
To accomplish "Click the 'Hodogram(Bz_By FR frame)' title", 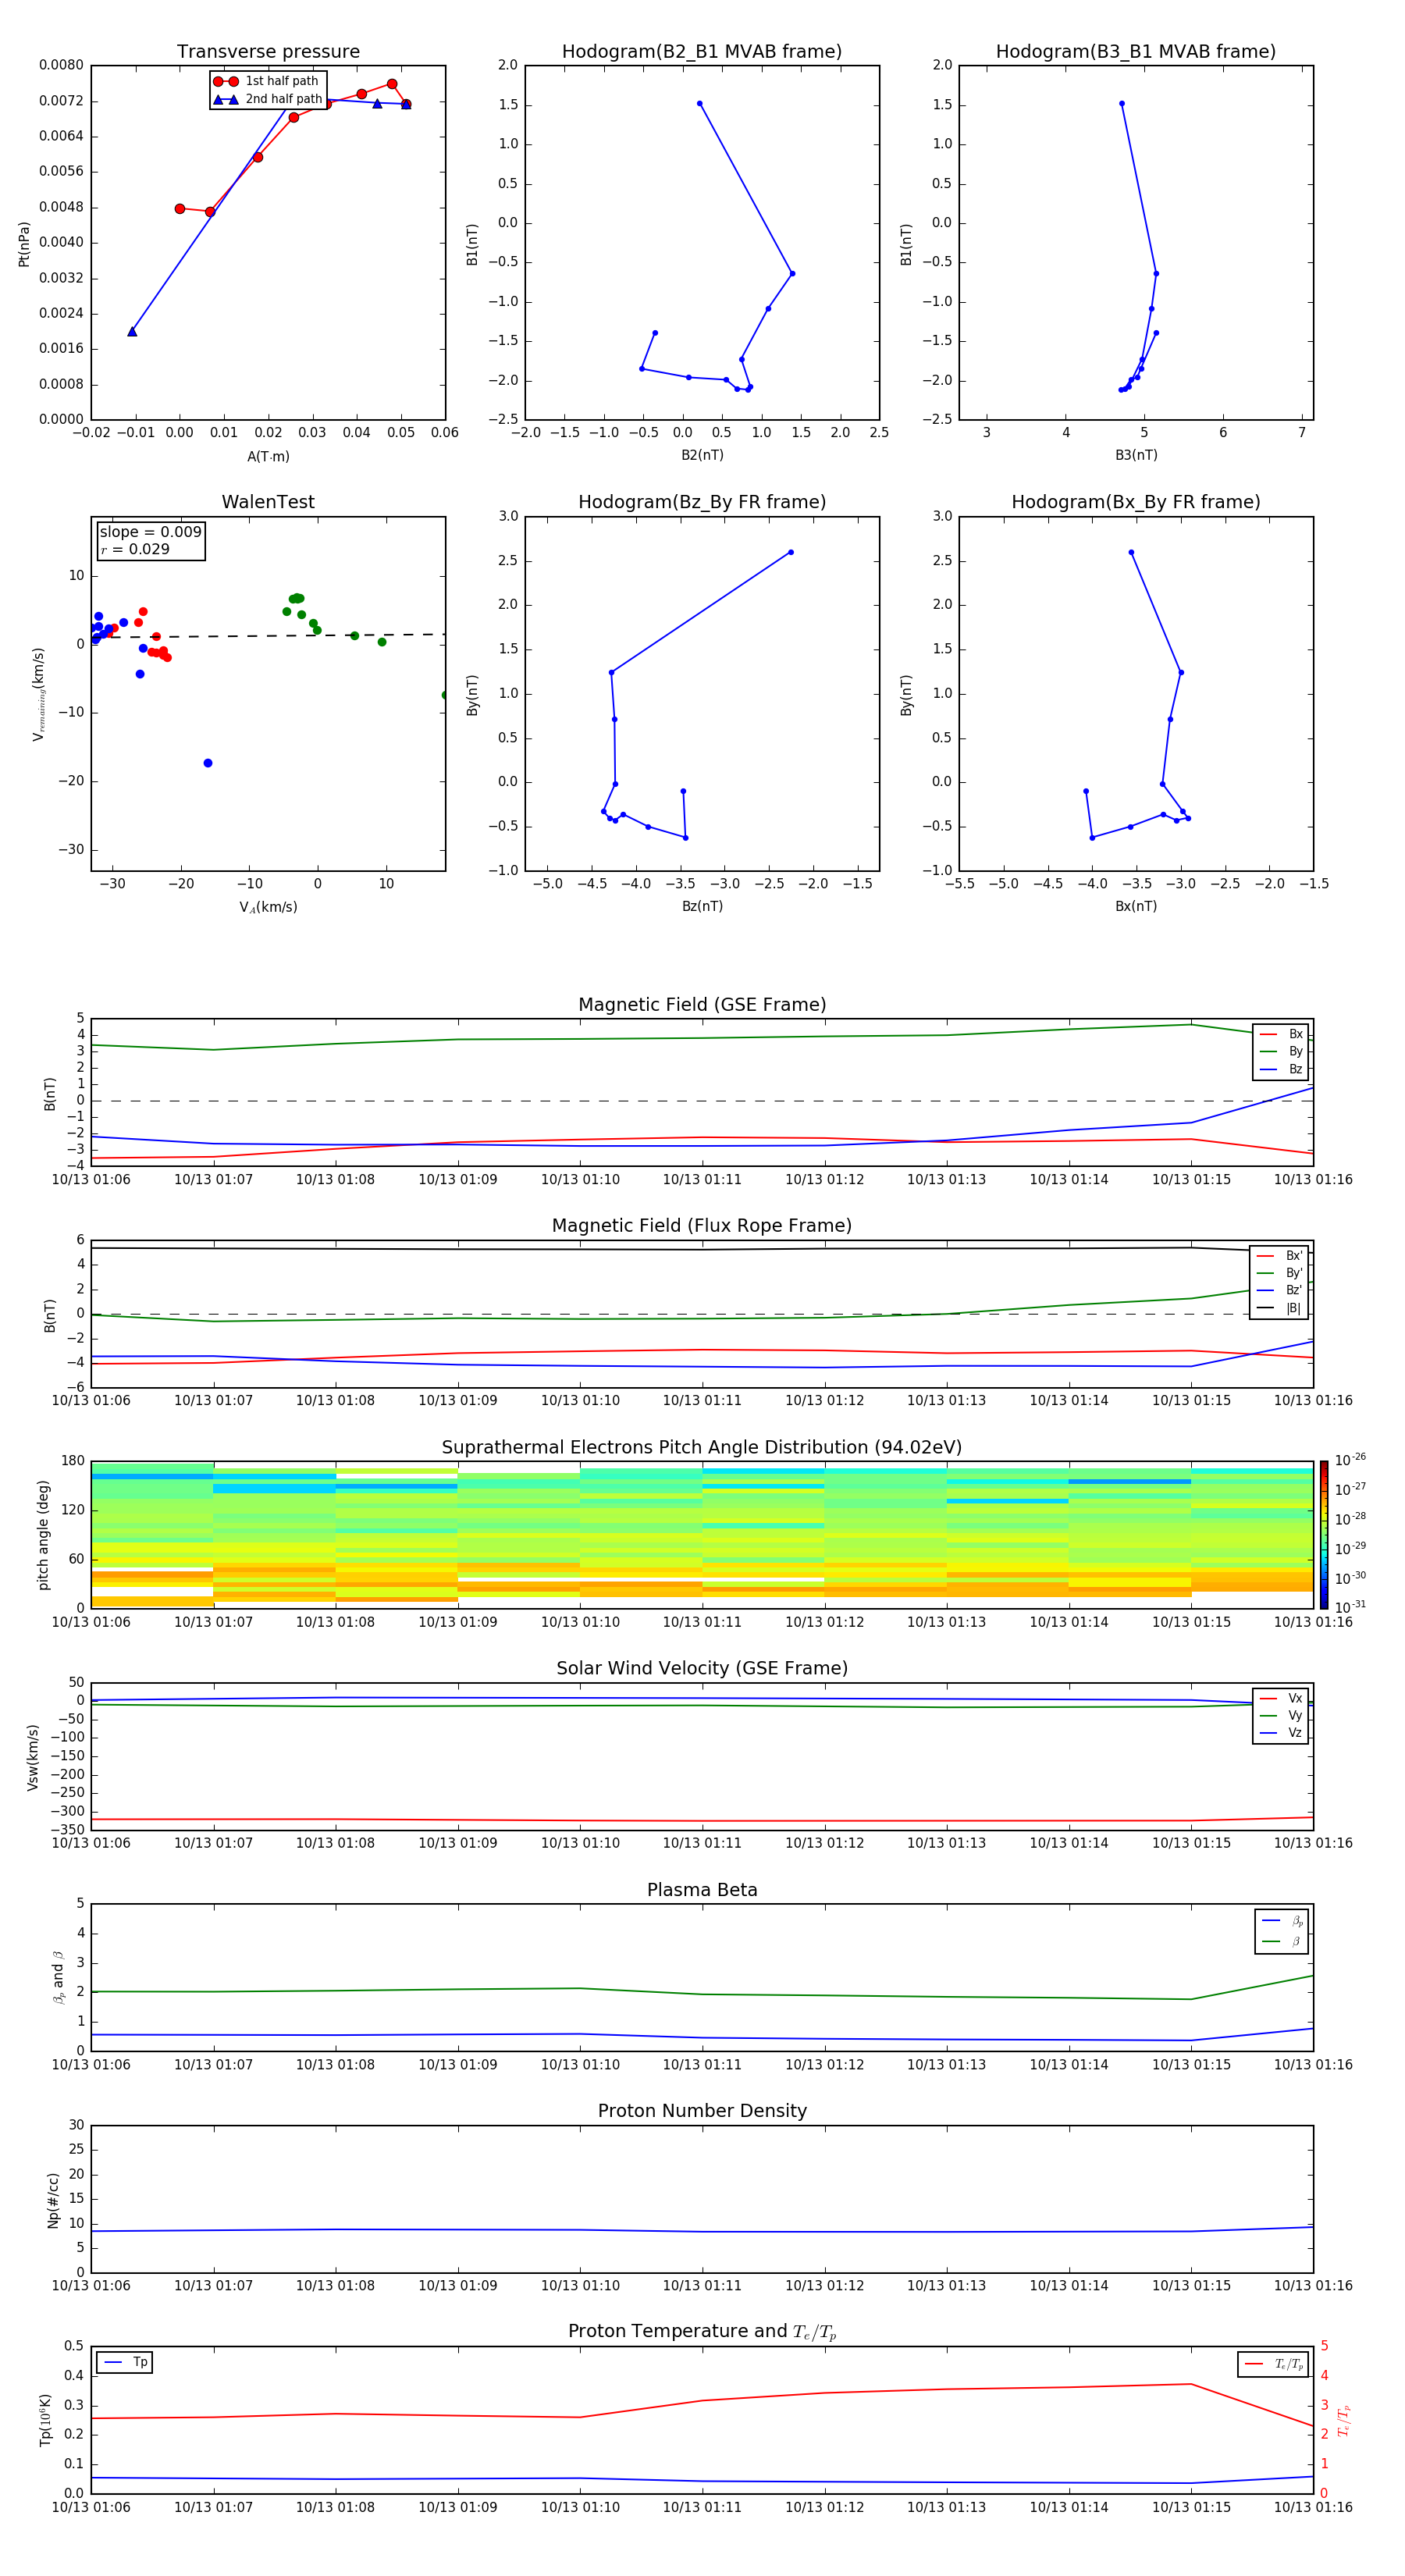I will pyautogui.click(x=702, y=502).
